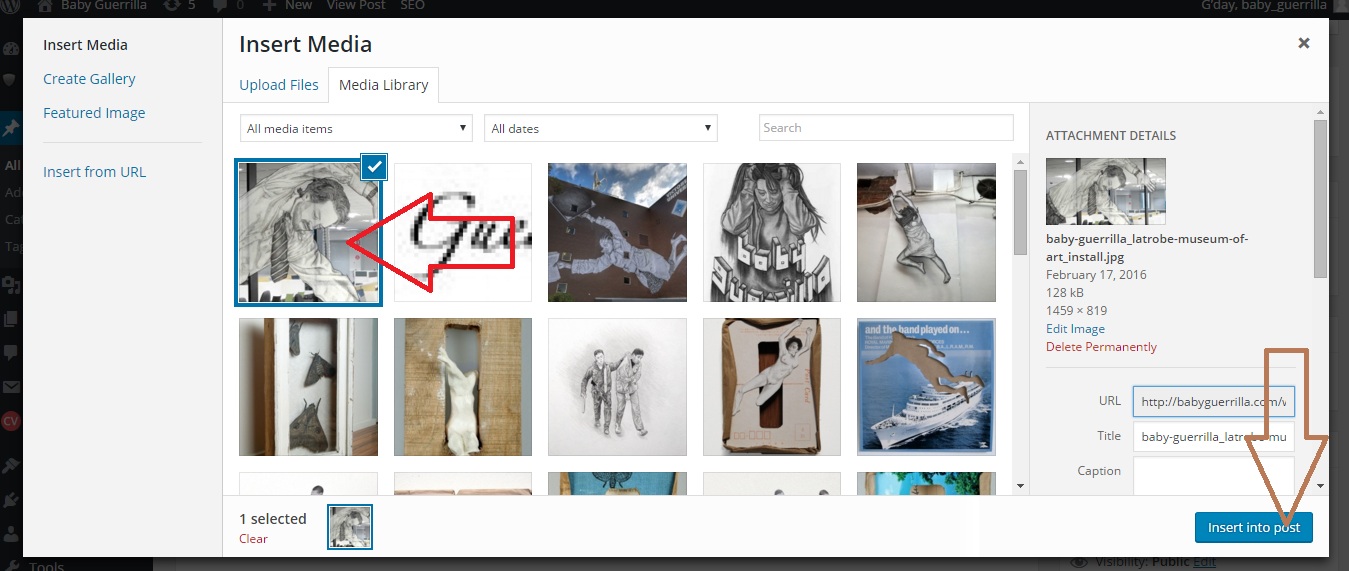Click the Delete Permanently link
The width and height of the screenshot is (1349, 571).
click(1101, 347)
